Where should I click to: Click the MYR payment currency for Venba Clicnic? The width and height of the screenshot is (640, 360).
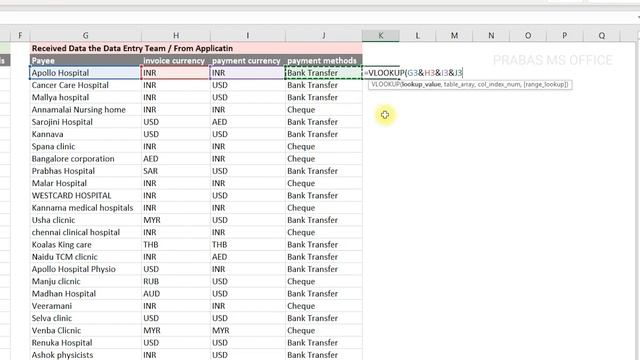pos(247,330)
